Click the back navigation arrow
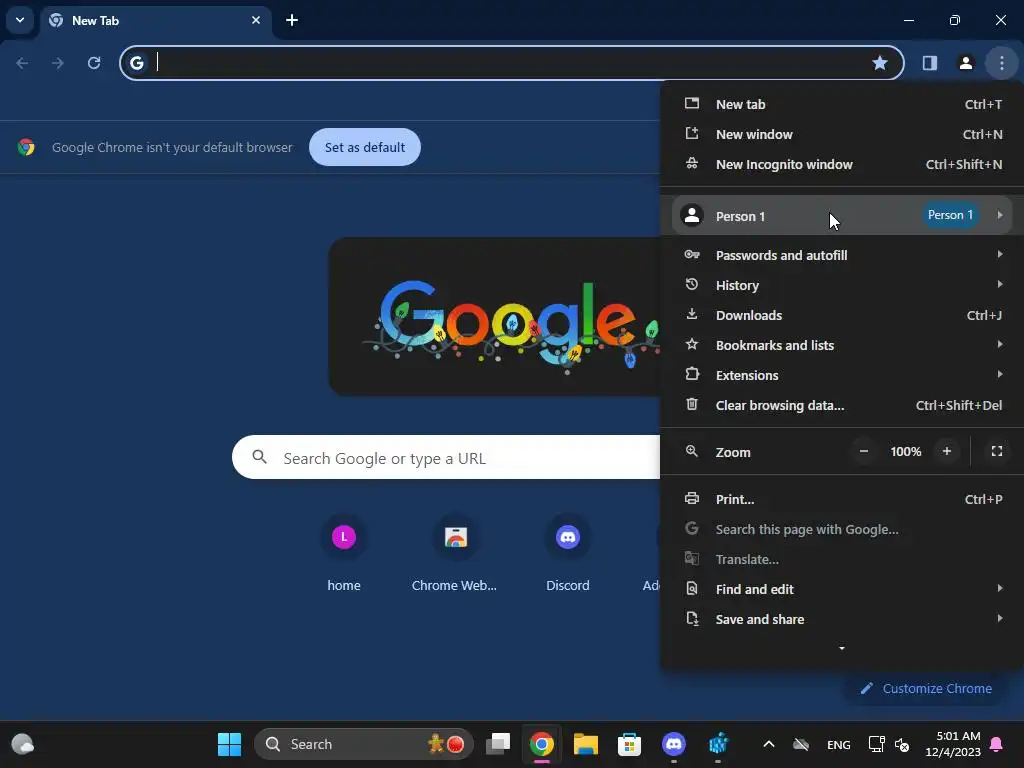The width and height of the screenshot is (1024, 768). [22, 63]
